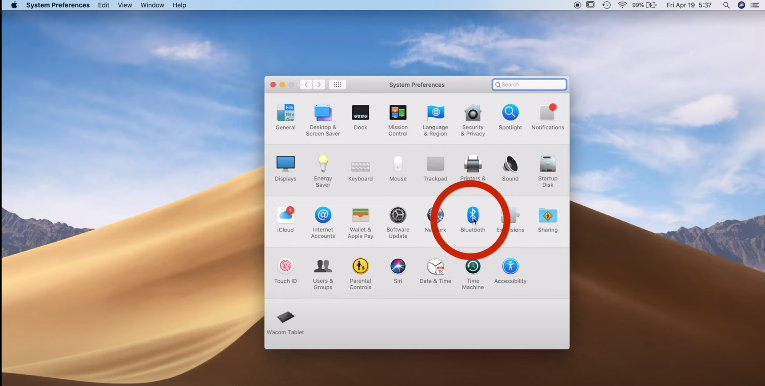Viewport: 765px width, 386px height.
Task: Open the Help menu
Action: click(179, 5)
